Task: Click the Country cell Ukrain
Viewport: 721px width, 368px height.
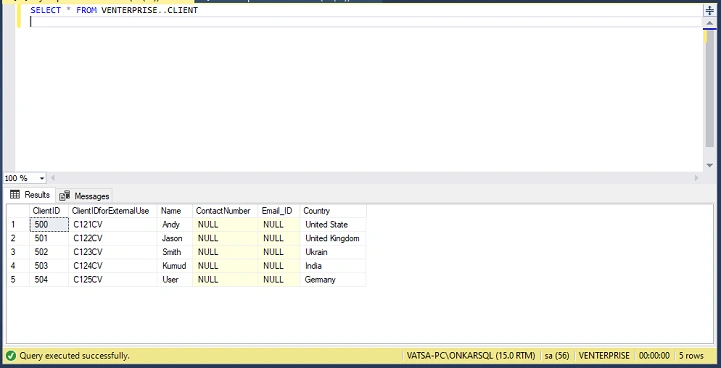Action: 333,252
